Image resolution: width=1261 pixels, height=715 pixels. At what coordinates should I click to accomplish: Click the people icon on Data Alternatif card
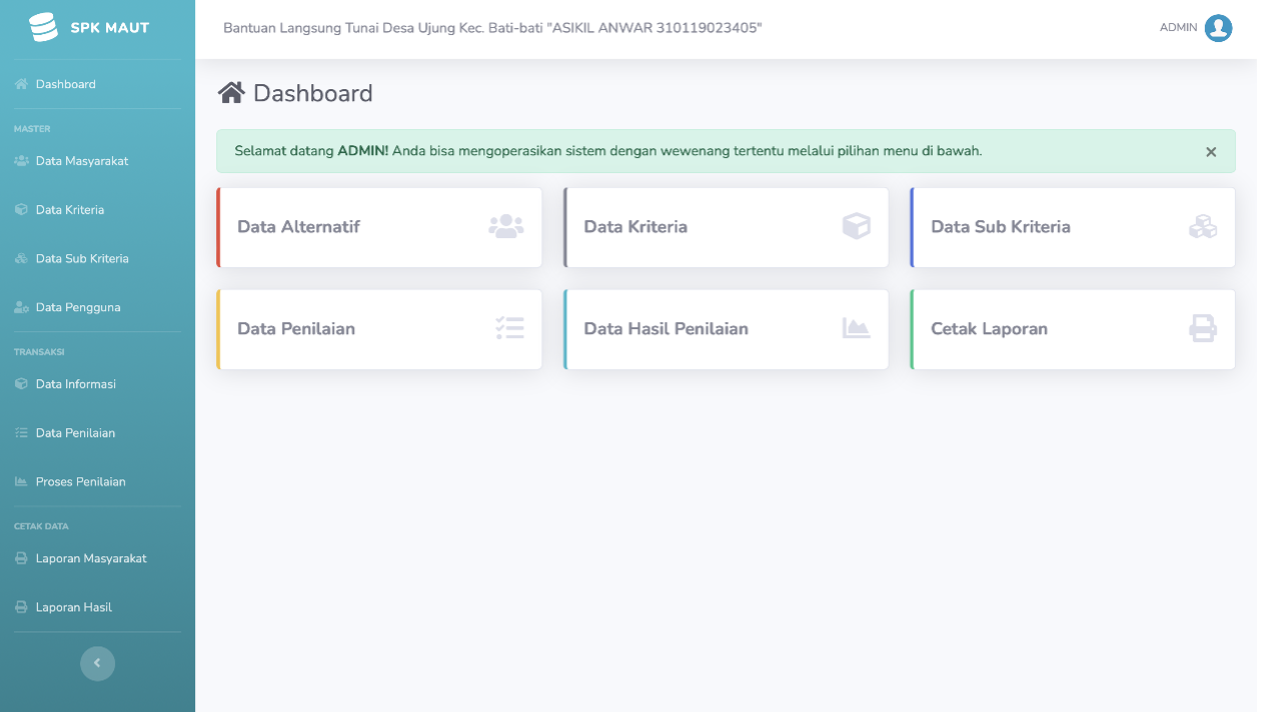pos(506,227)
